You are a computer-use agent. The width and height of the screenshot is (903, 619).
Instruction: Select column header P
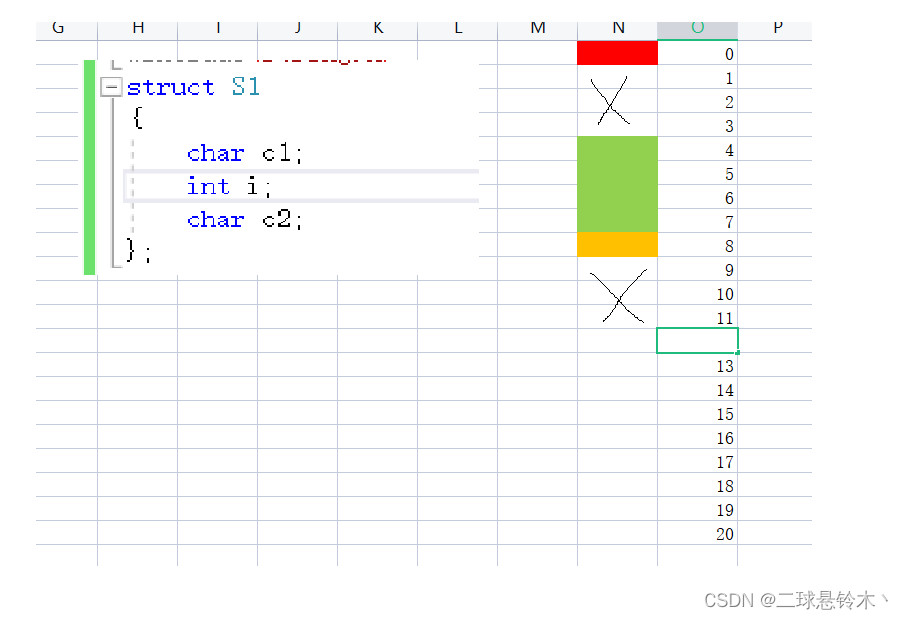[x=777, y=28]
